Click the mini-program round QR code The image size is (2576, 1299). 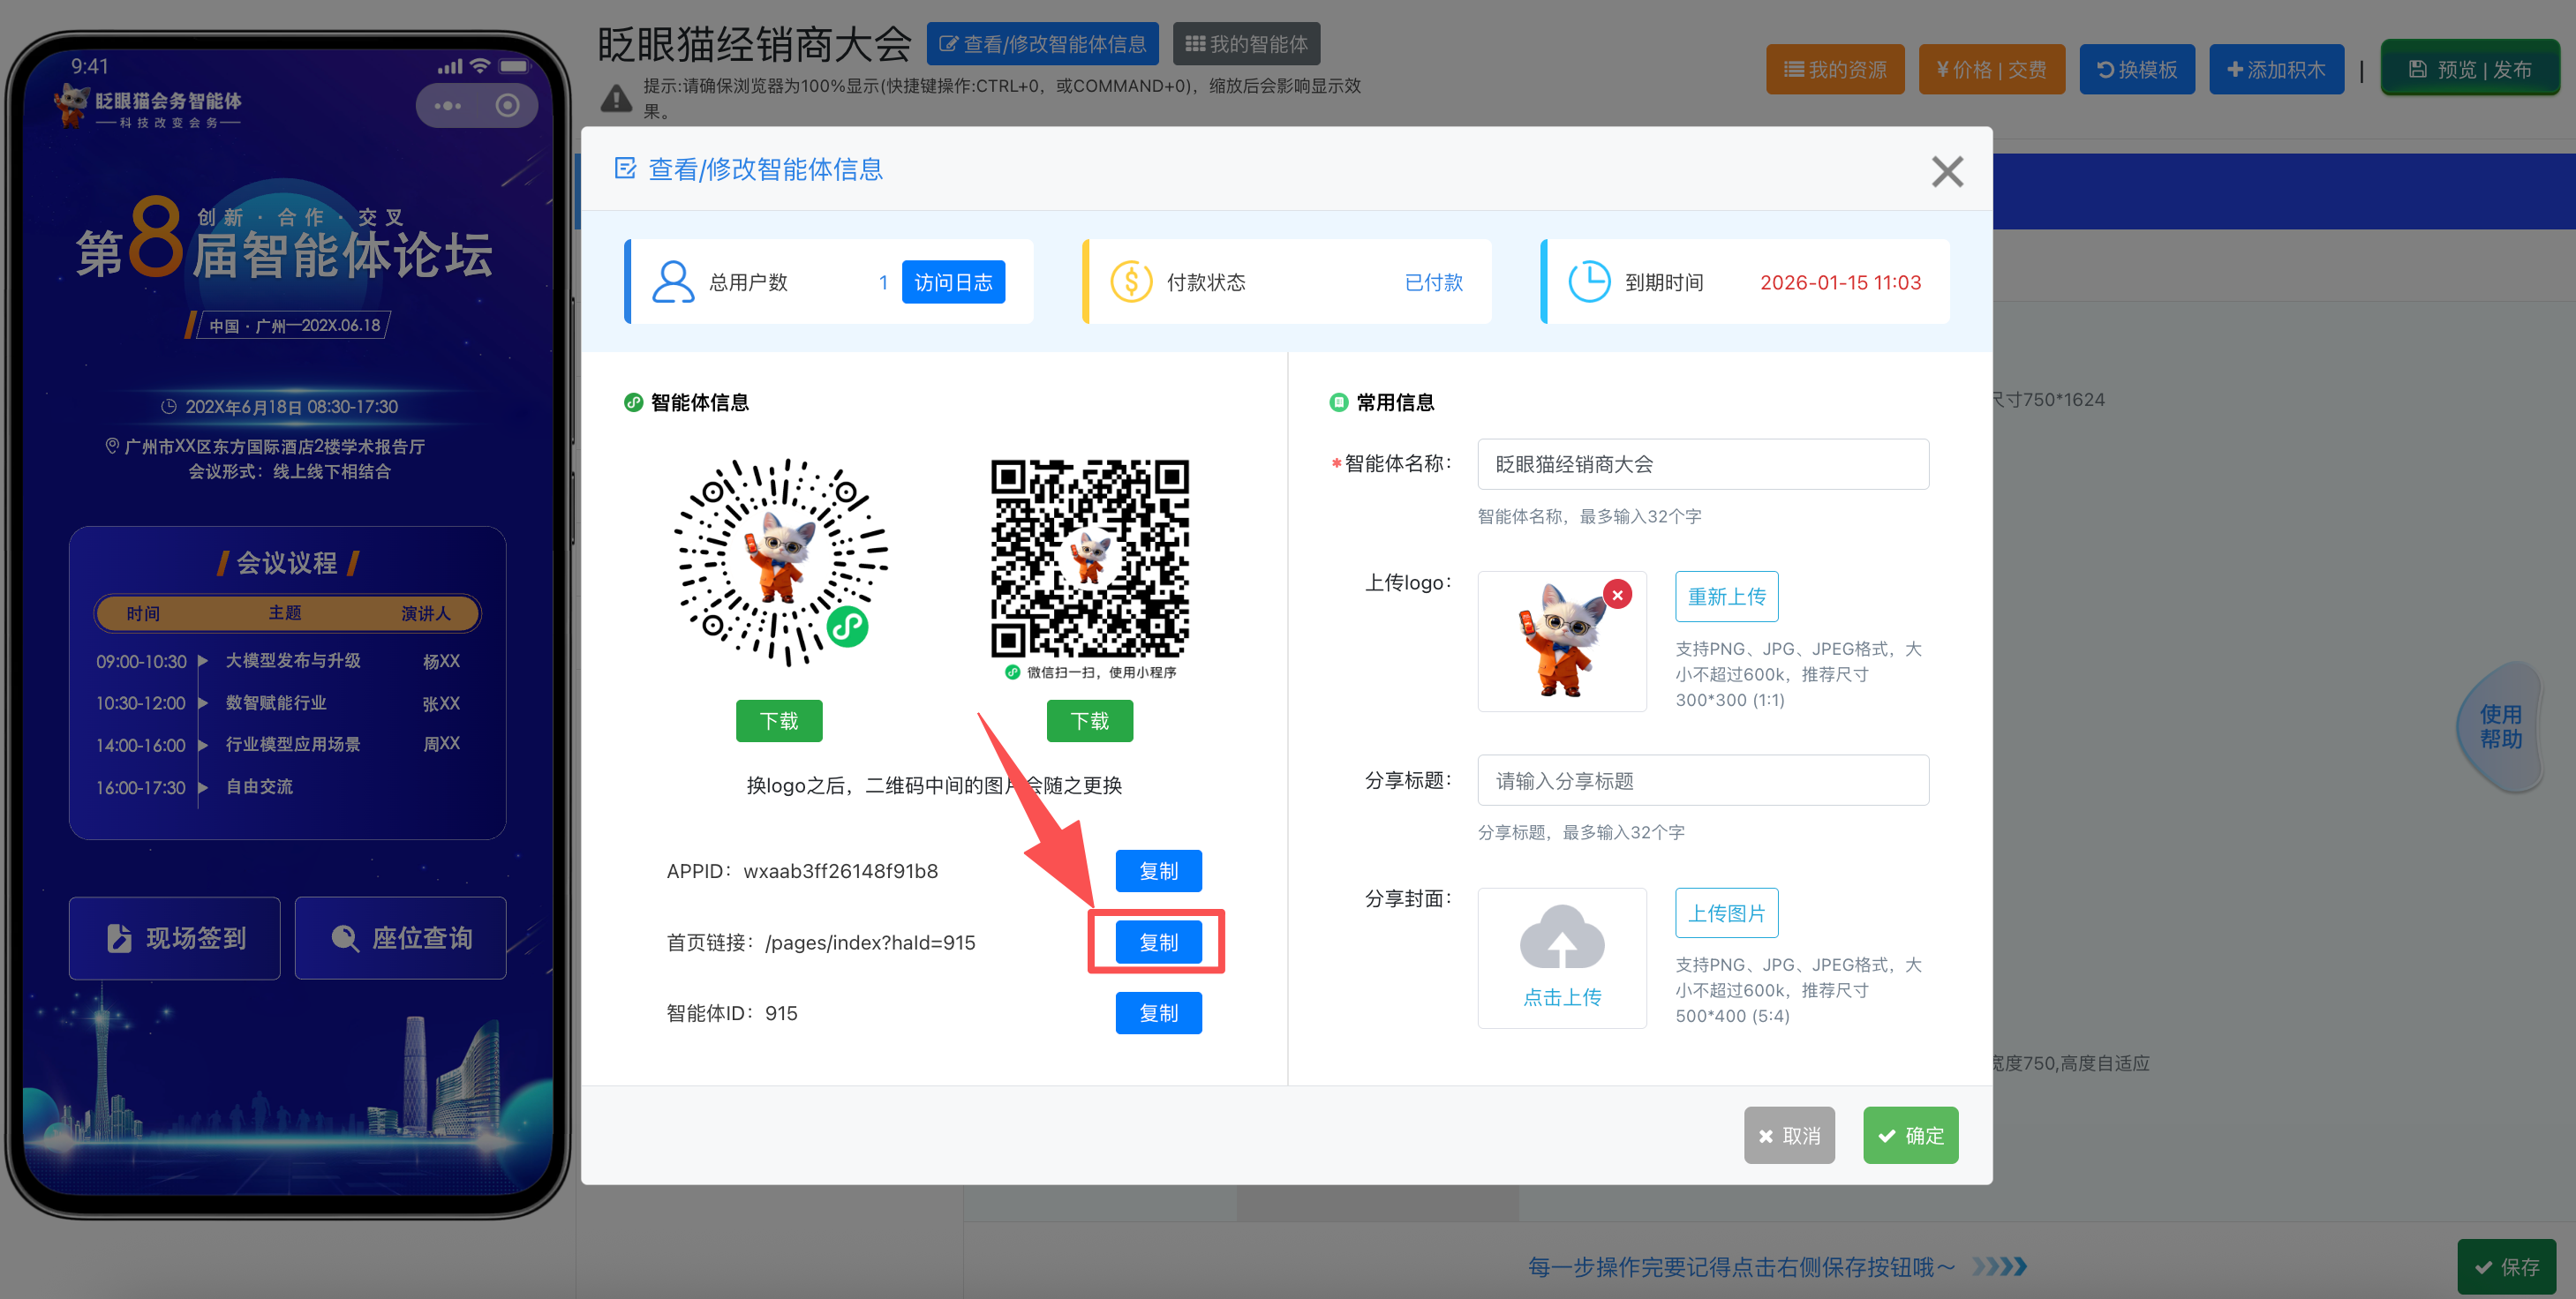pyautogui.click(x=780, y=562)
